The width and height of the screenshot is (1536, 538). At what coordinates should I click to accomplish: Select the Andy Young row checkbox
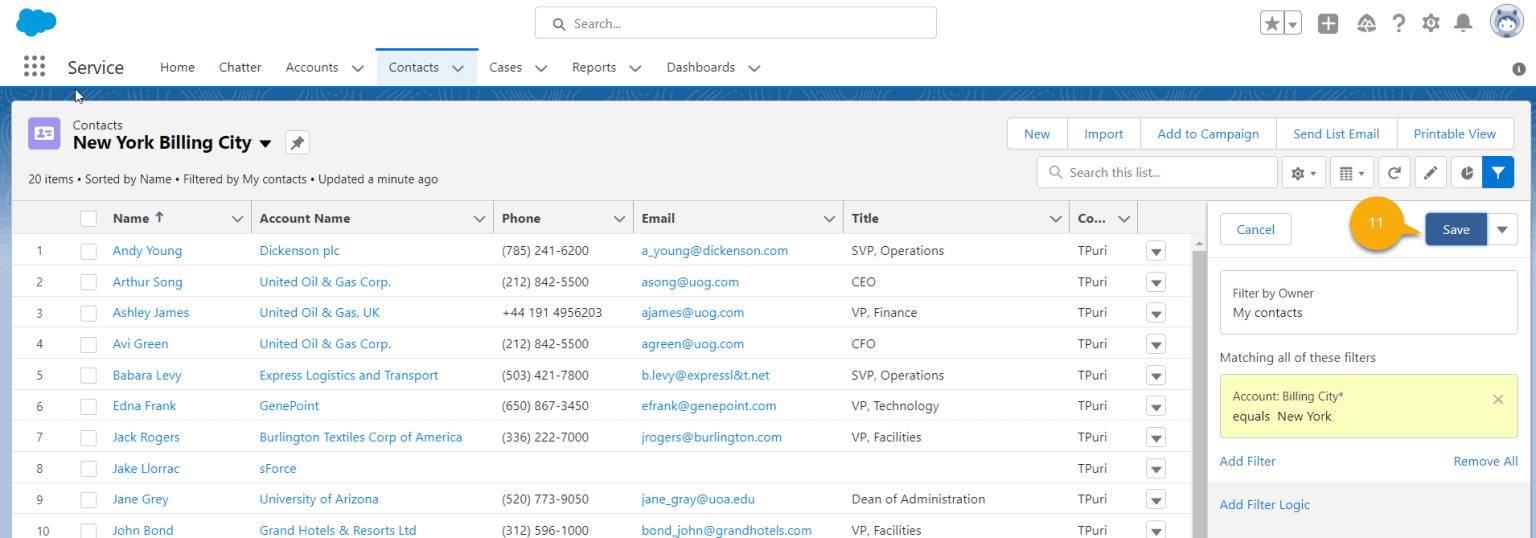pyautogui.click(x=89, y=251)
